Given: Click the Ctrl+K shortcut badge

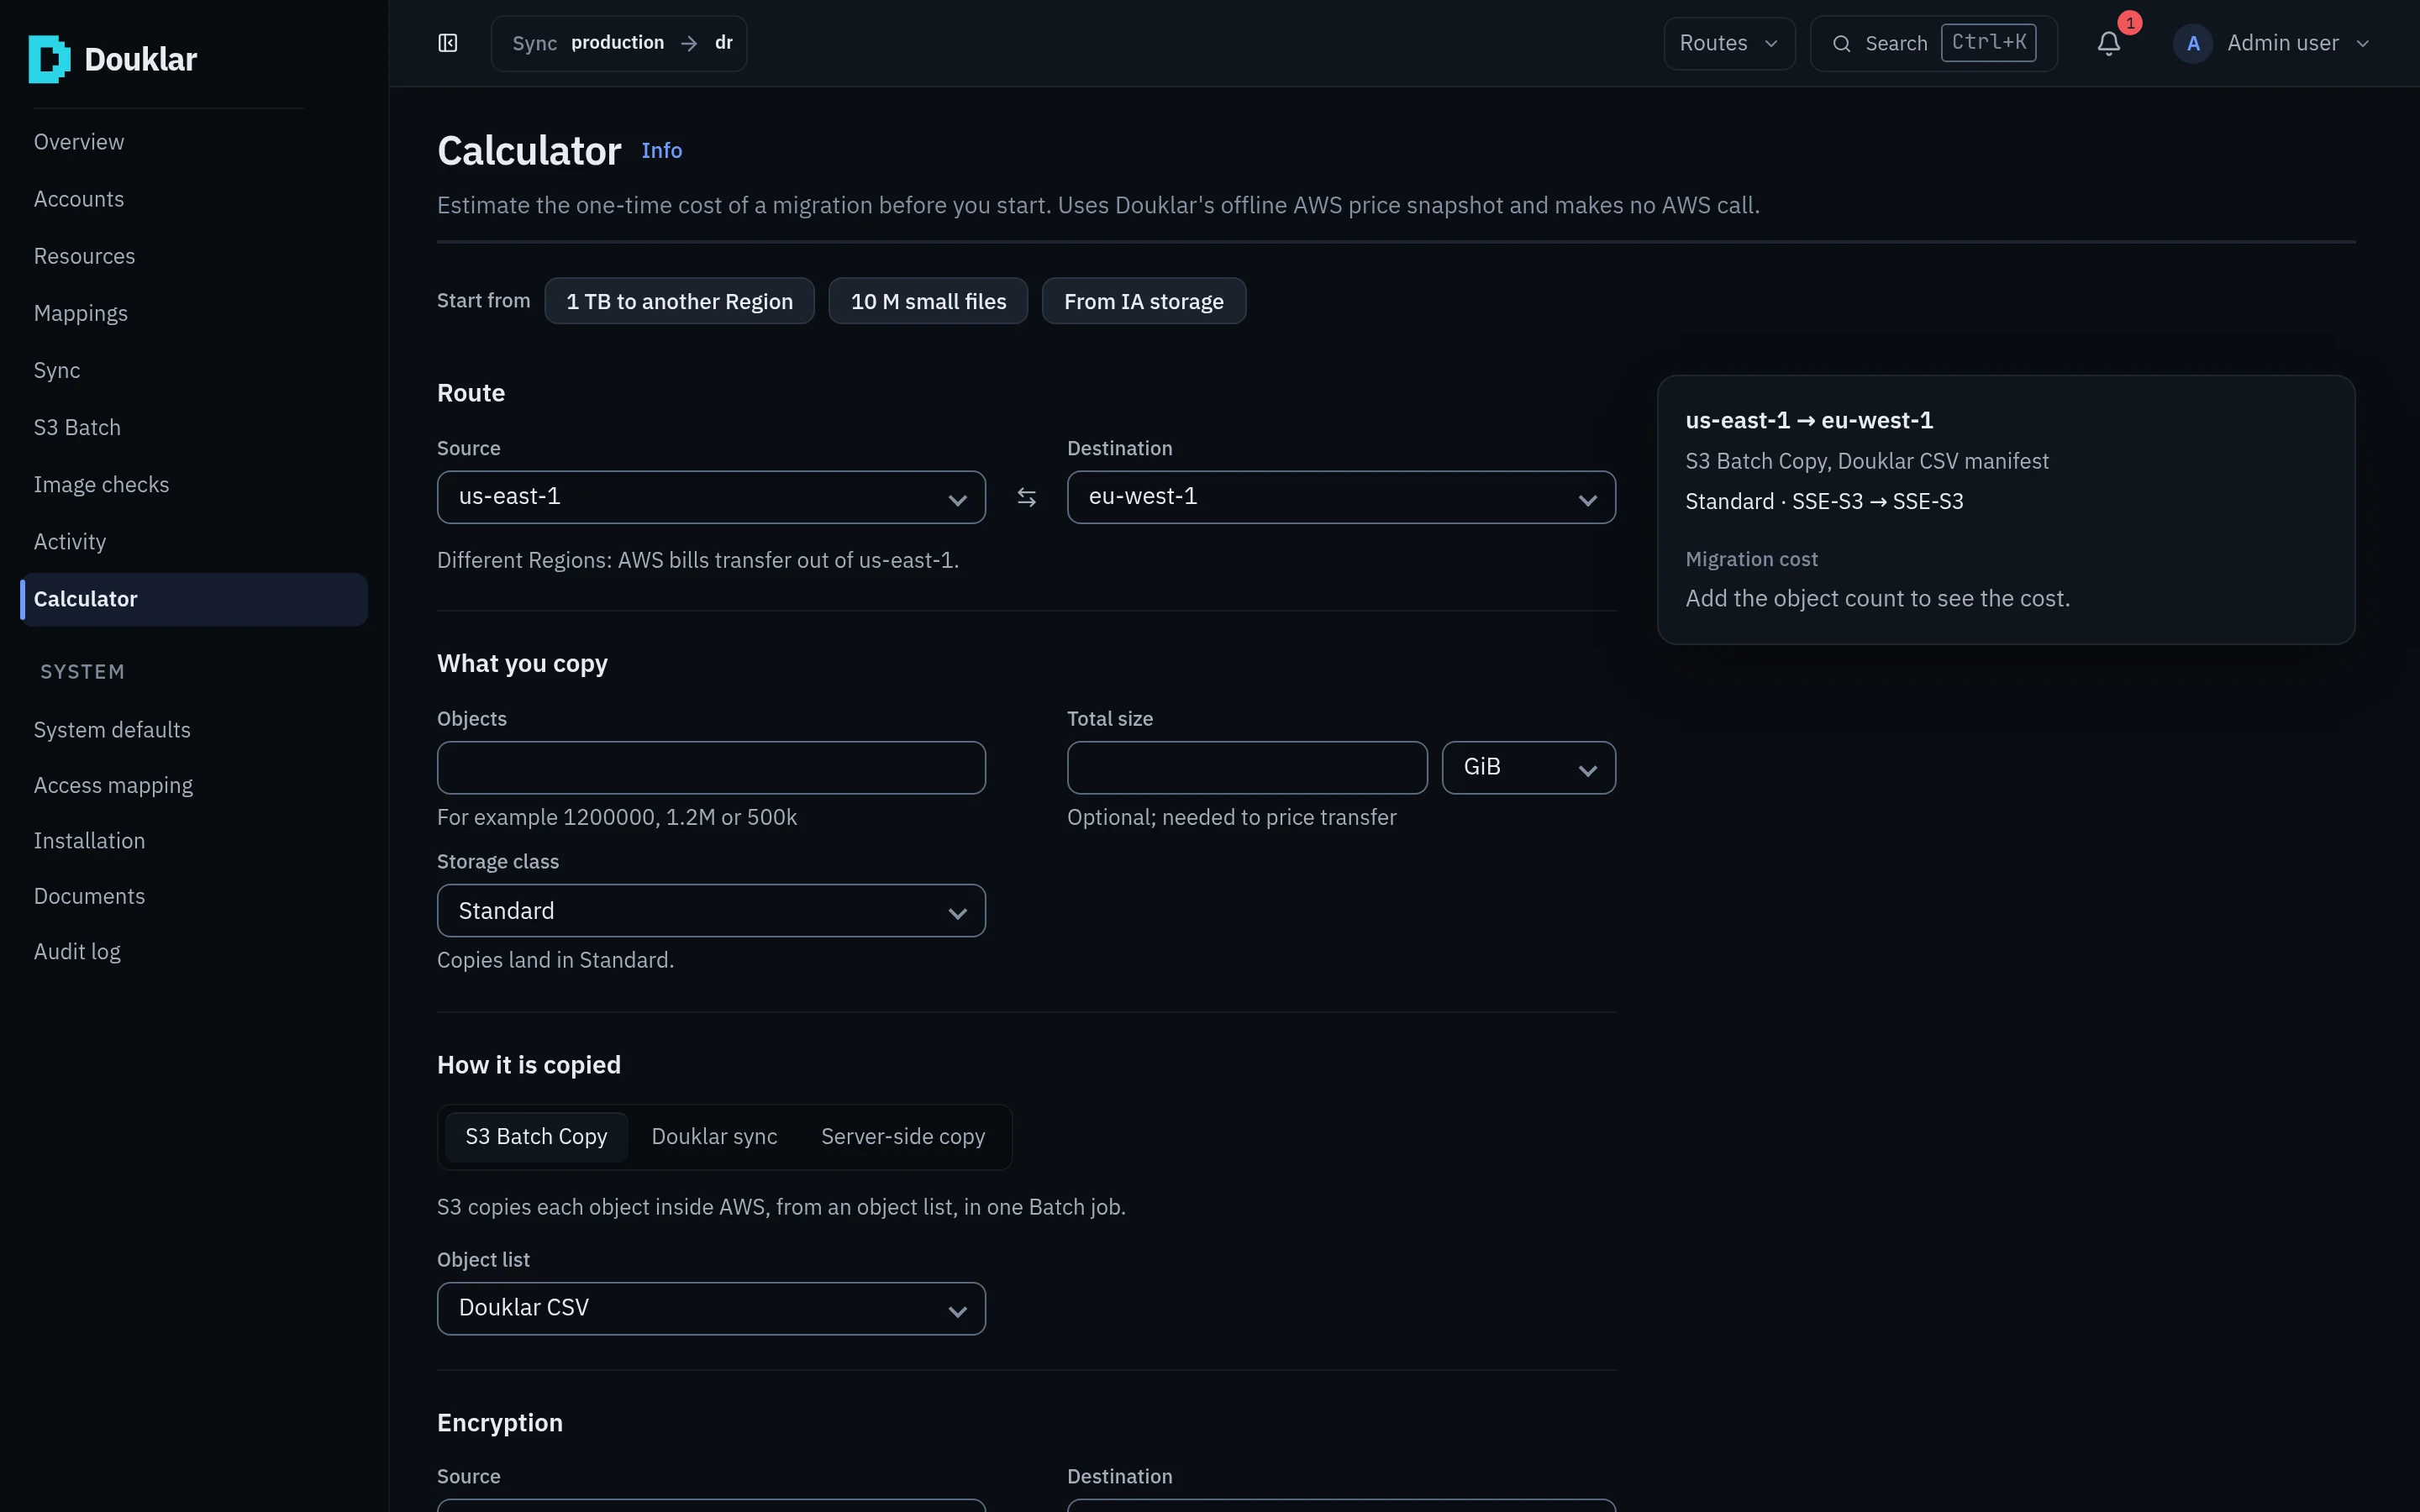Looking at the screenshot, I should (x=1988, y=43).
